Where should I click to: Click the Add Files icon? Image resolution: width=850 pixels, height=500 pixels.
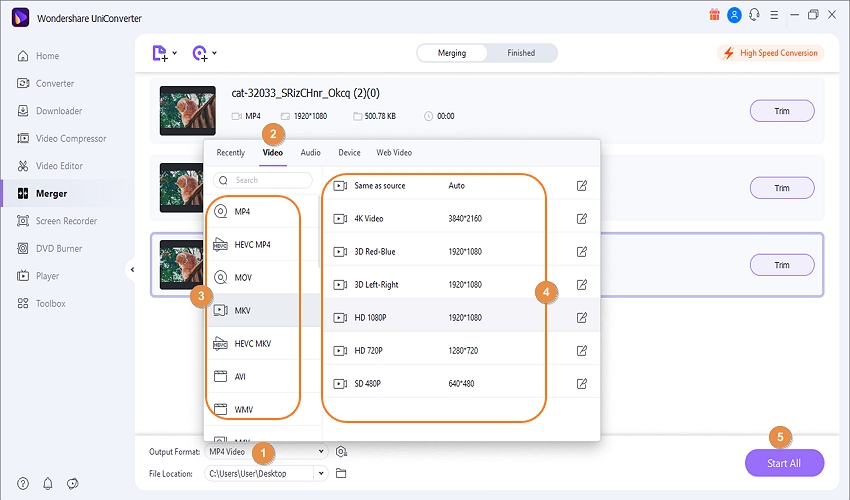[x=160, y=53]
